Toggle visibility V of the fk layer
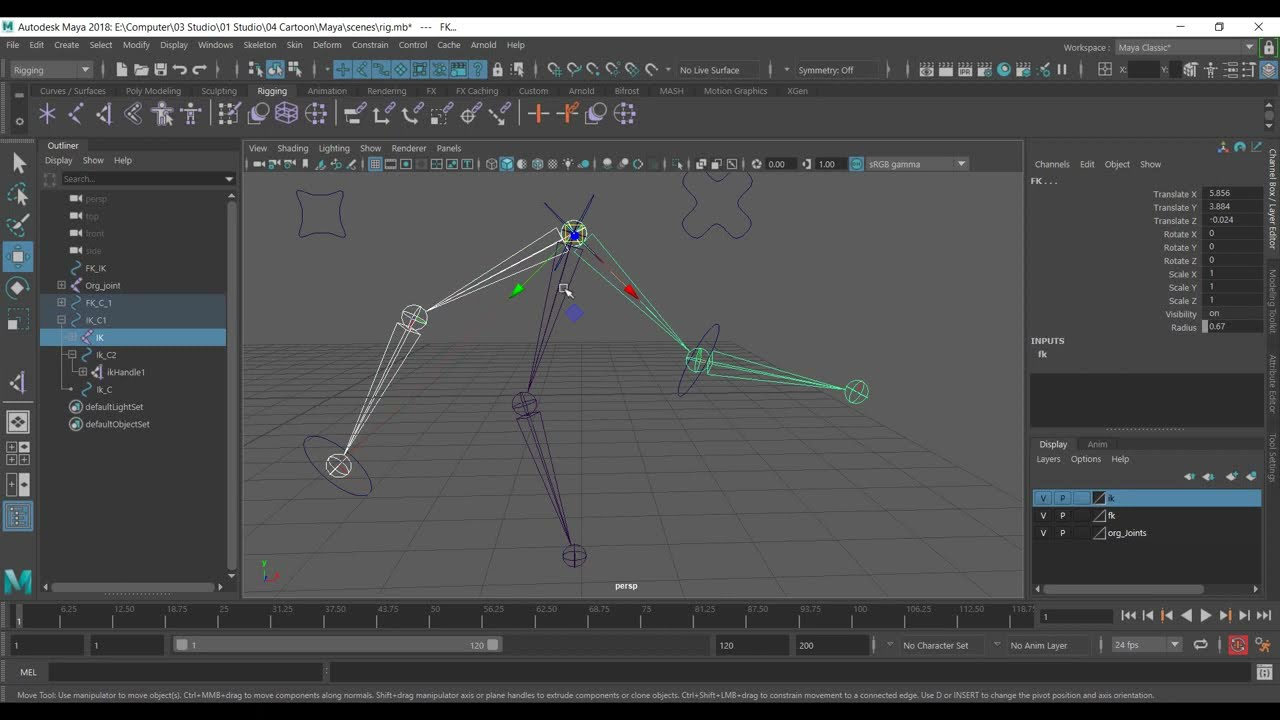This screenshot has height=720, width=1280. (1043, 516)
